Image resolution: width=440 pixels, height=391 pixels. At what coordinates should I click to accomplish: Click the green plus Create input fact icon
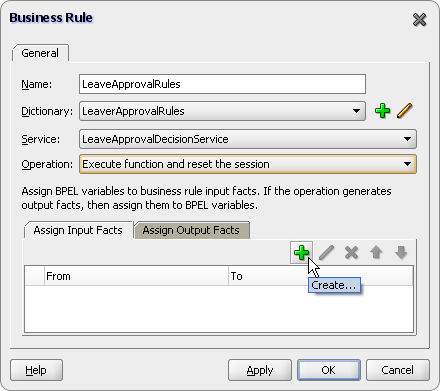301,253
